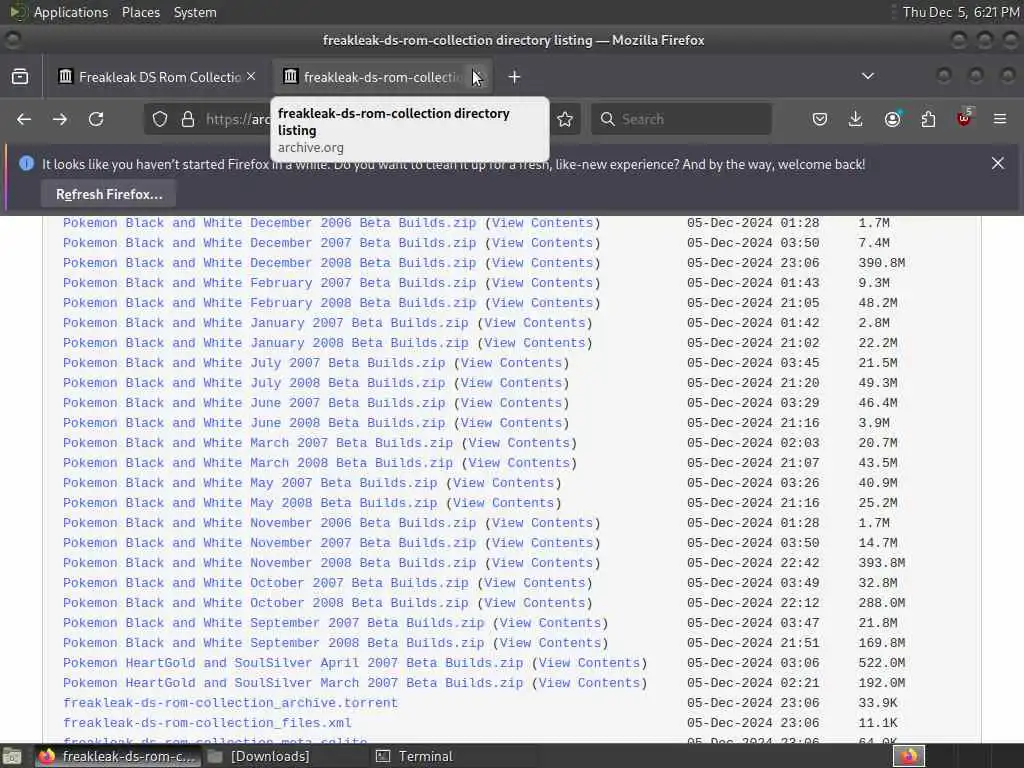Download June 2007 Beta Builds.zip
Screen dimensions: 1024x768
(253, 403)
